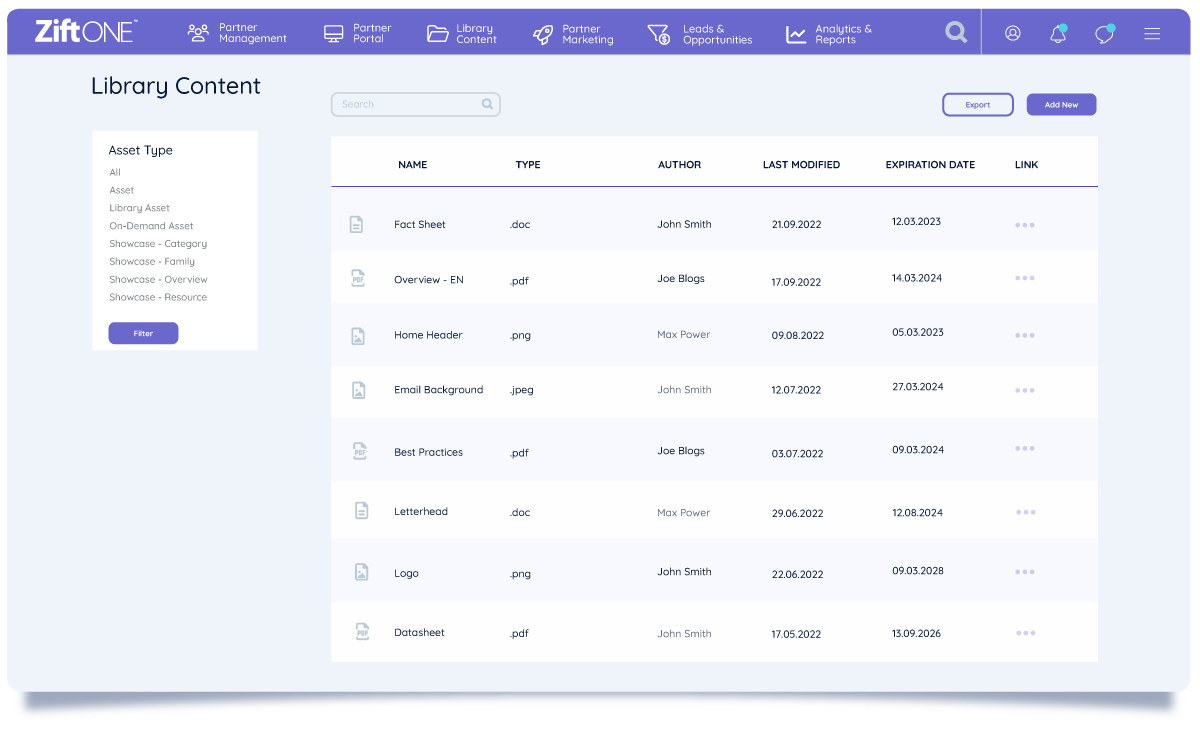1200x729 pixels.
Task: Expand the link options for Fact Sheet
Action: click(x=1024, y=225)
